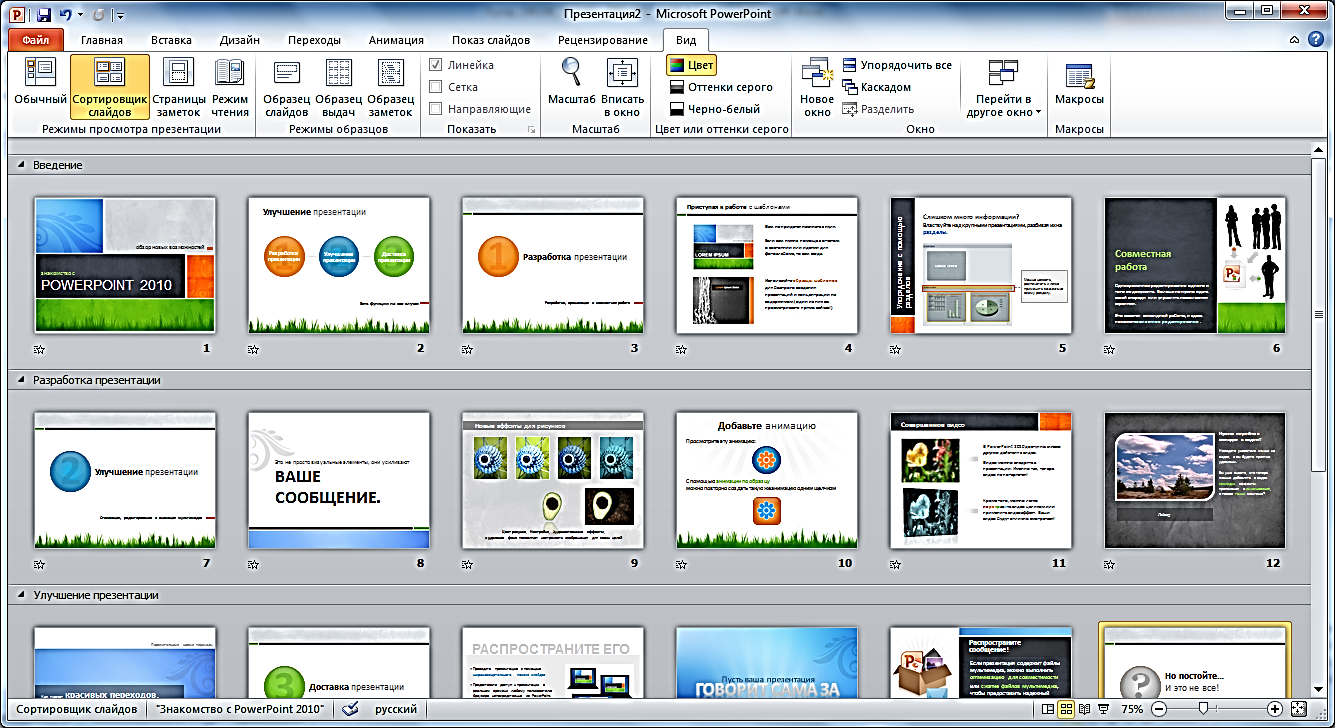Open the Показать group dialog launcher

point(531,131)
